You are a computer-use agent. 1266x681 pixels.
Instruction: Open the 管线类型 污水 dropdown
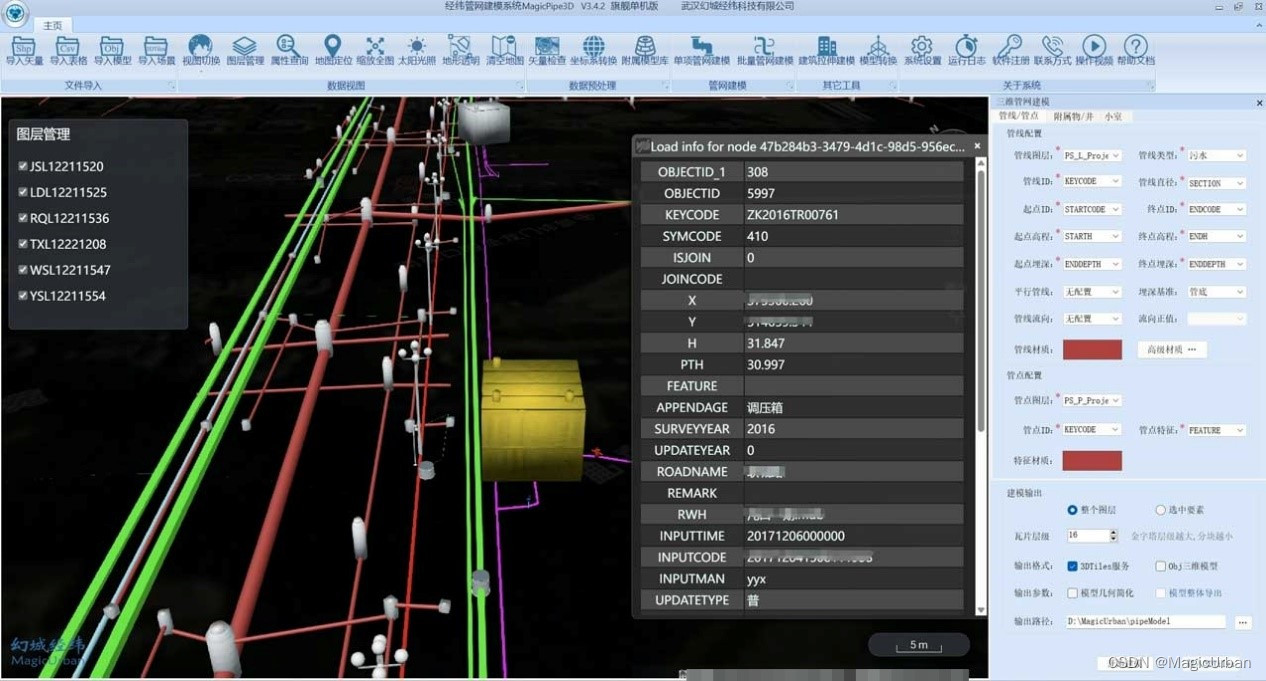(1216, 156)
